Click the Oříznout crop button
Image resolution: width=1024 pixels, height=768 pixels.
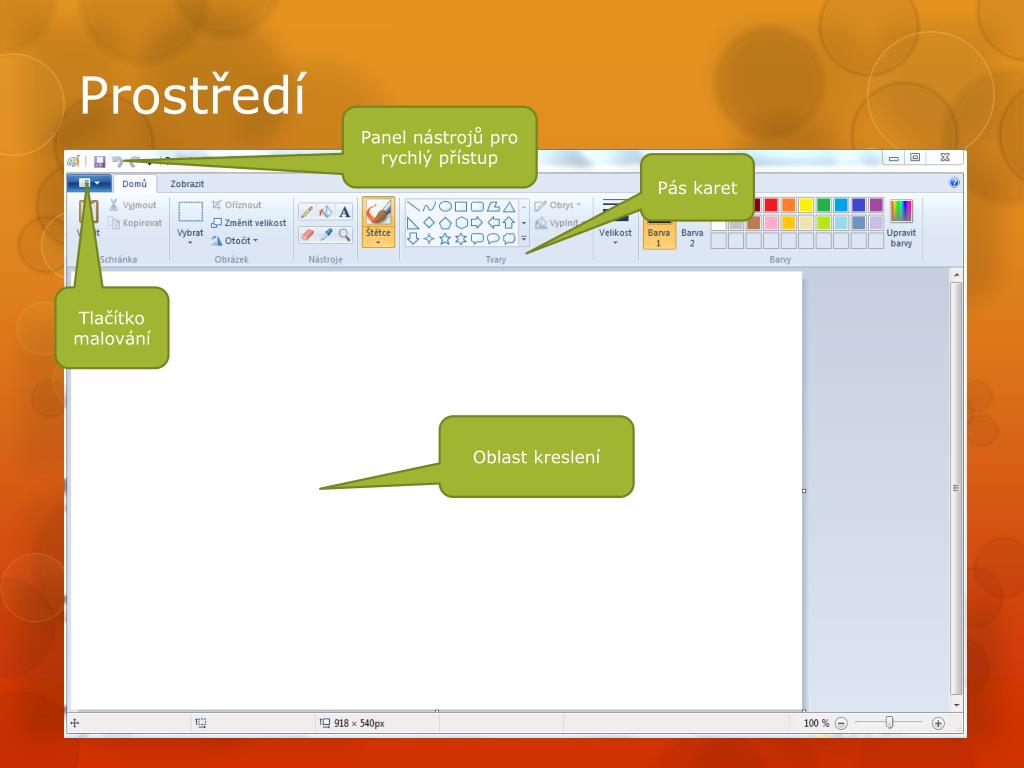[x=236, y=205]
